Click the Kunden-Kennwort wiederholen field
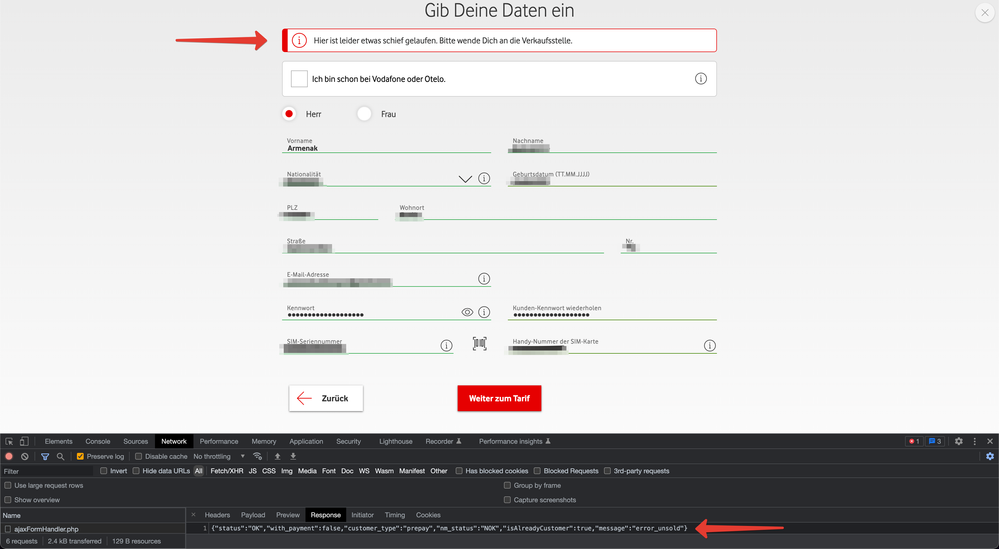Image resolution: width=999 pixels, height=549 pixels. 612,312
